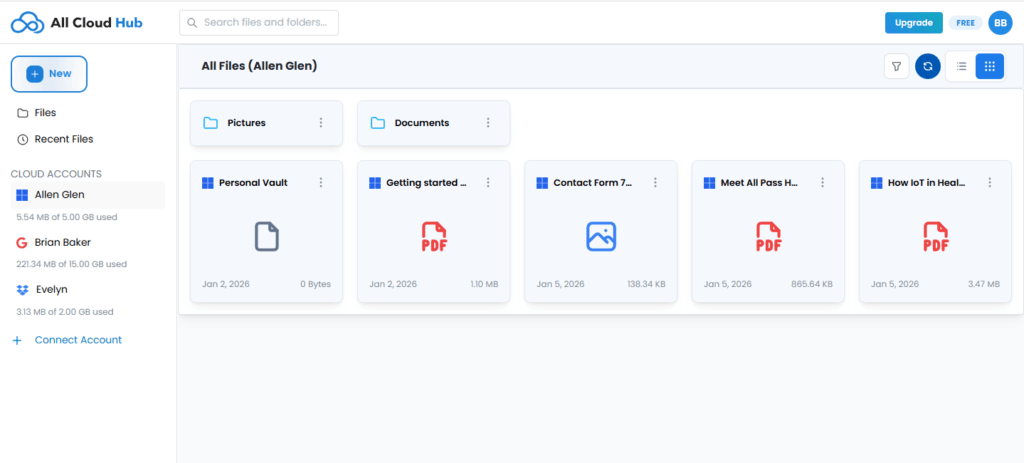The height and width of the screenshot is (463, 1024).
Task: Click the CLOUD ACCOUNTS section header
Action: point(56,174)
